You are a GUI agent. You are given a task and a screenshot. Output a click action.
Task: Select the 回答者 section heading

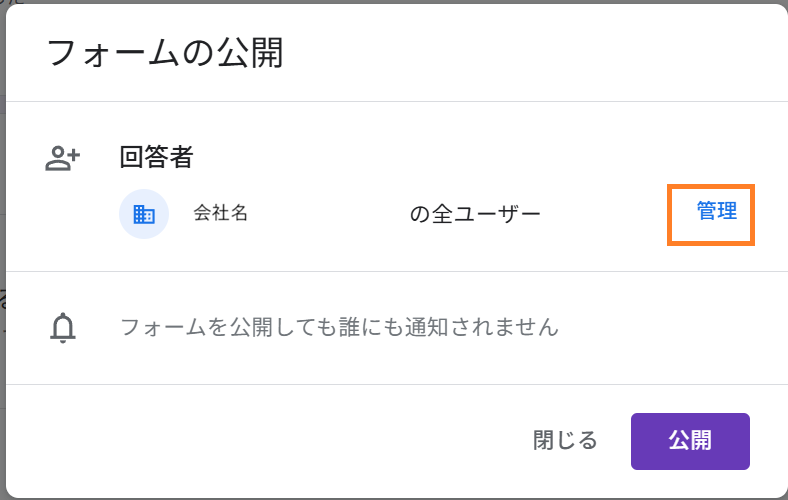[156, 157]
